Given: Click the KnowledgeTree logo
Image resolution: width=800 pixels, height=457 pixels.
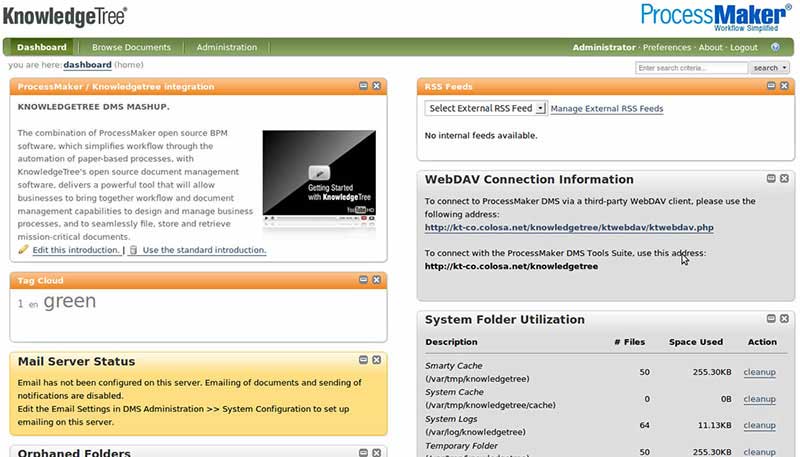Looking at the screenshot, I should [65, 17].
